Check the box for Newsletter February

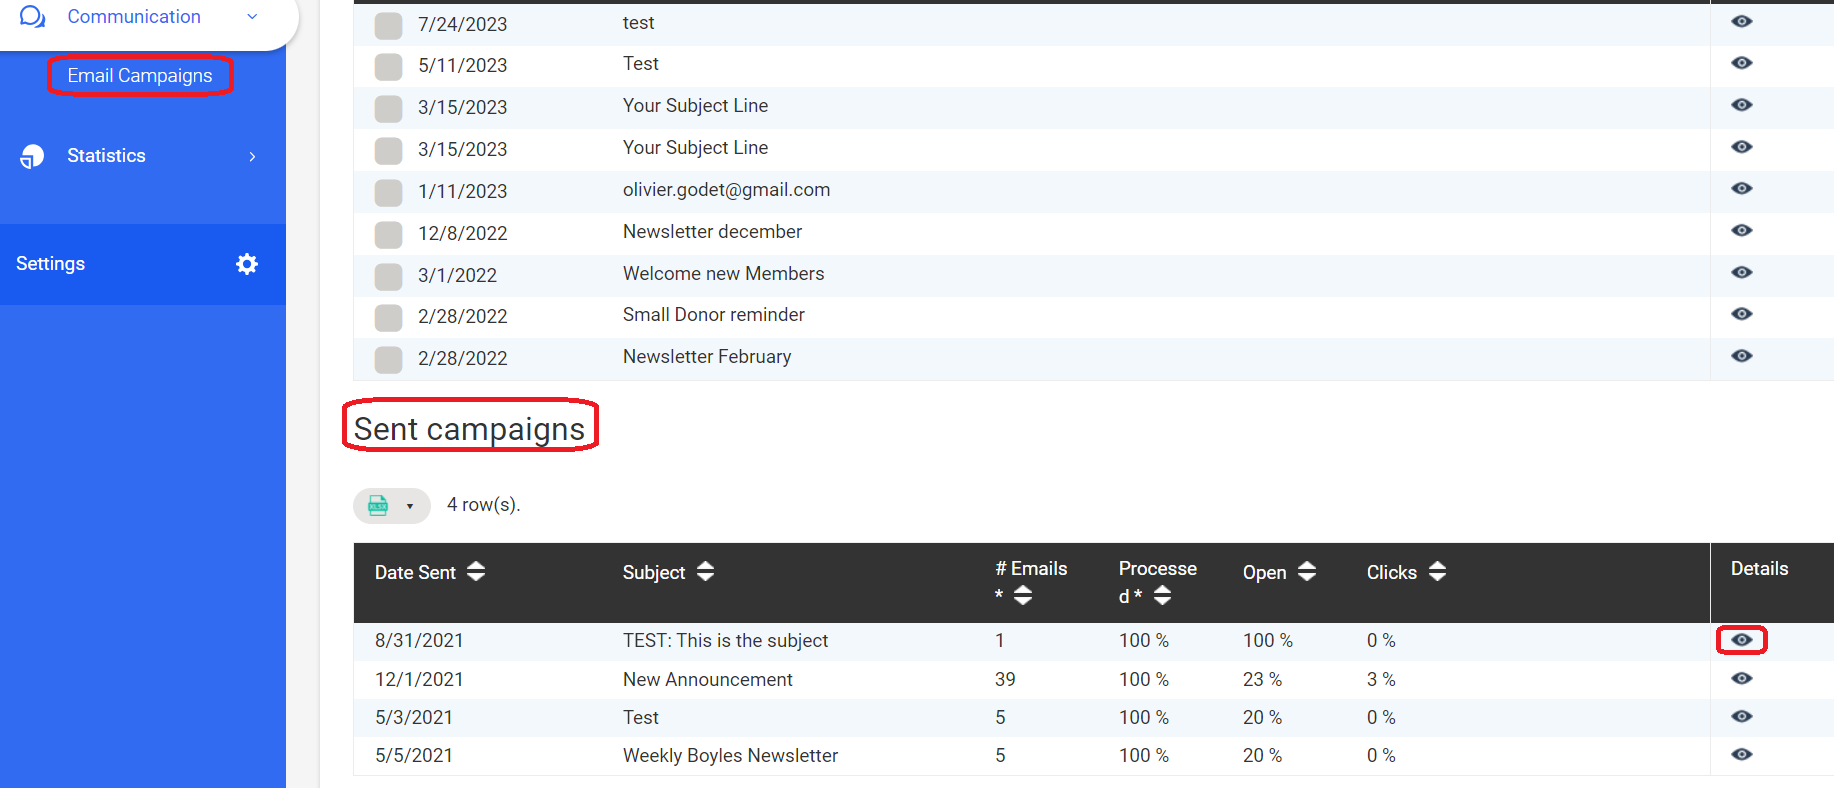click(388, 359)
